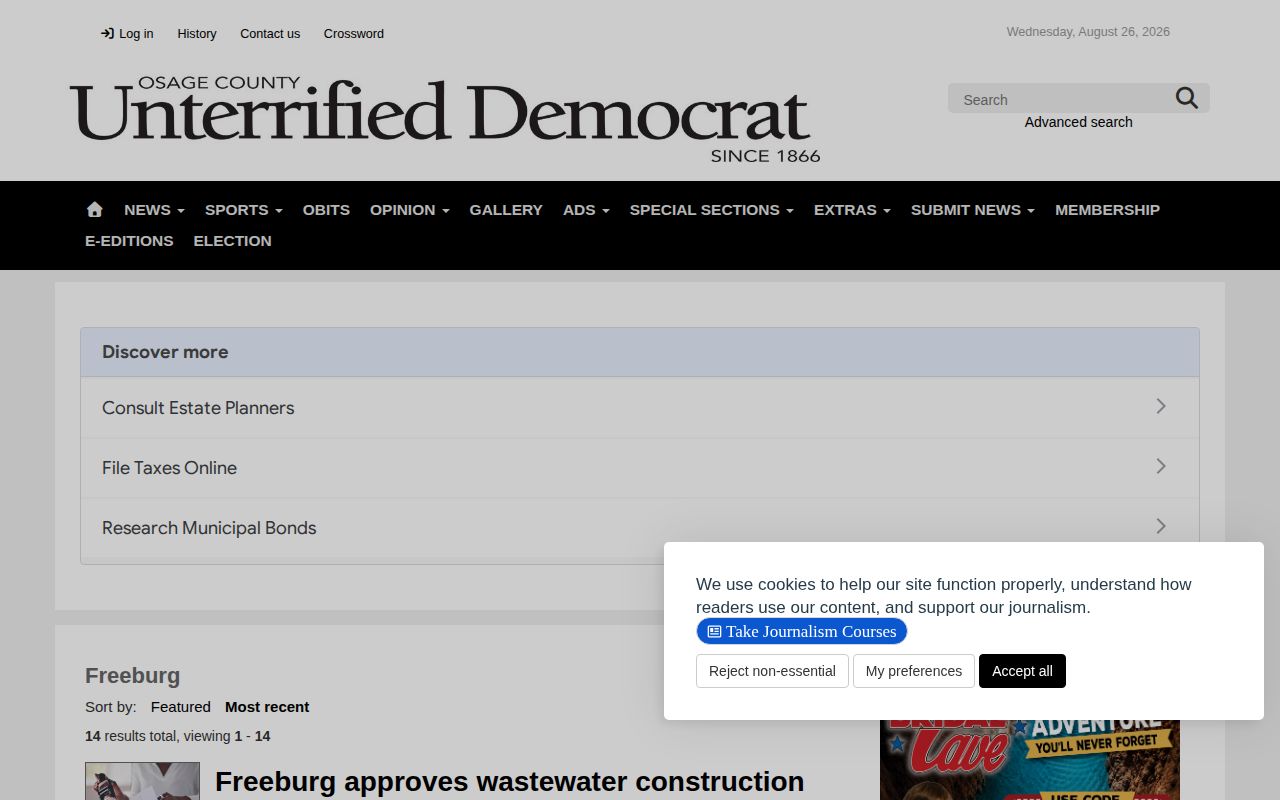Open the Obits section

pos(326,210)
